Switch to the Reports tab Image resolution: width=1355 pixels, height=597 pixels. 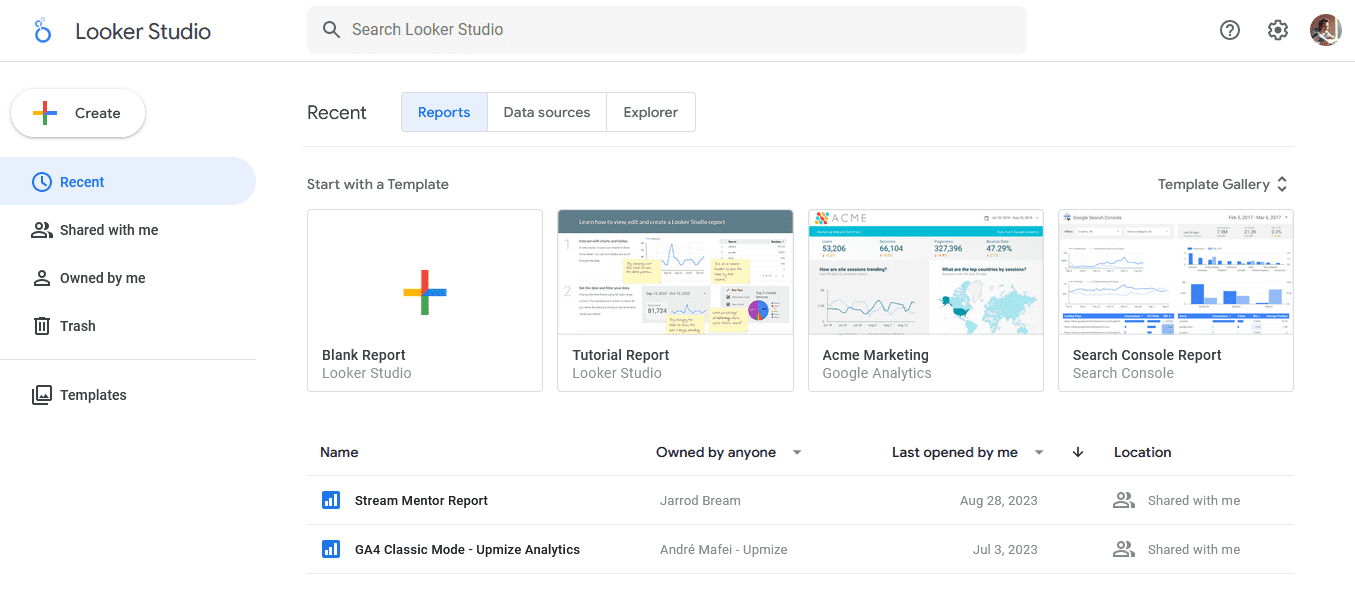click(x=444, y=112)
